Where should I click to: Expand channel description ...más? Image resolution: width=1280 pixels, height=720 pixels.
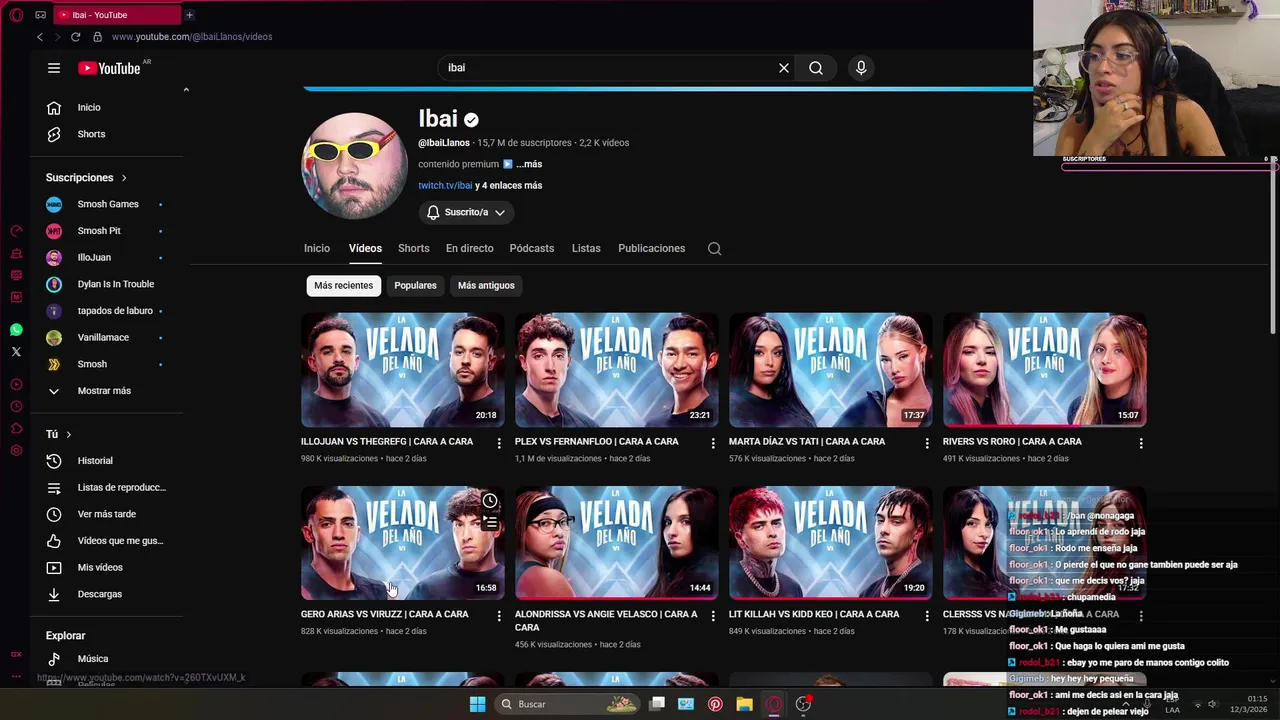point(529,164)
